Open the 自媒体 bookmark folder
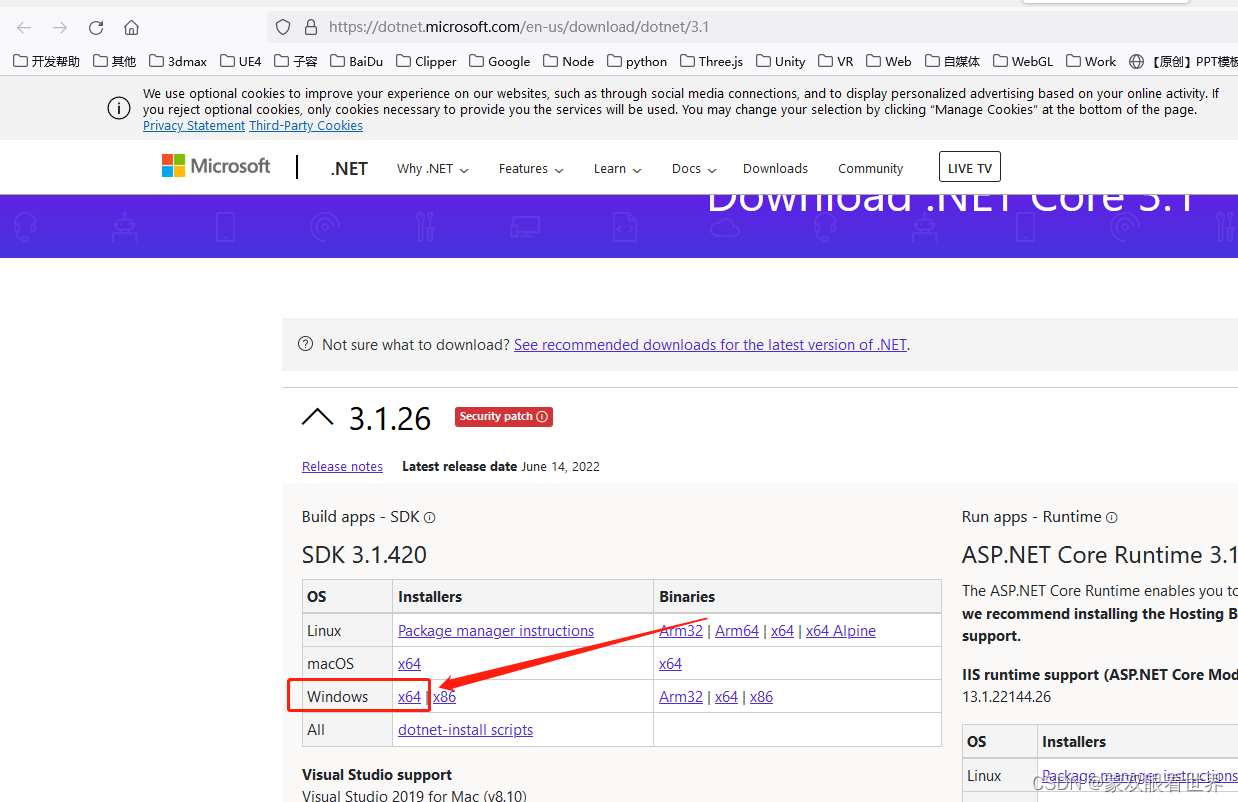This screenshot has height=802, width=1238. point(952,61)
